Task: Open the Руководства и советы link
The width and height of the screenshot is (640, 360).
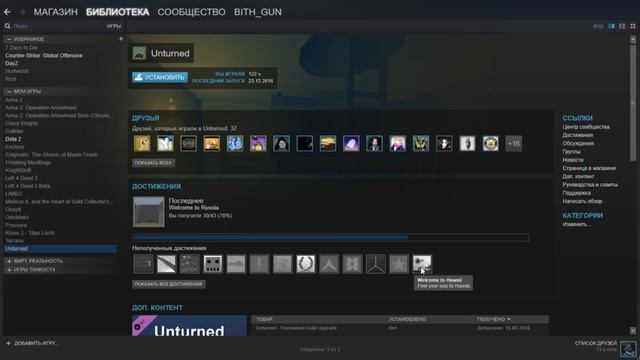Action: coord(590,184)
